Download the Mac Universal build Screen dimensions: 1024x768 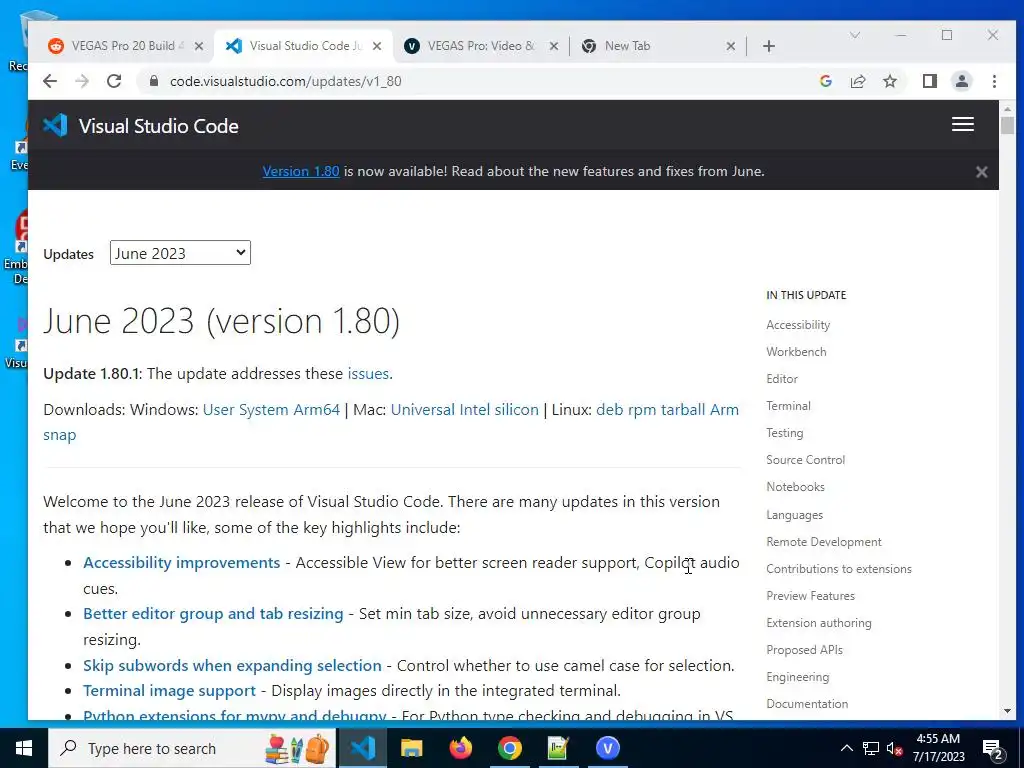click(x=423, y=409)
